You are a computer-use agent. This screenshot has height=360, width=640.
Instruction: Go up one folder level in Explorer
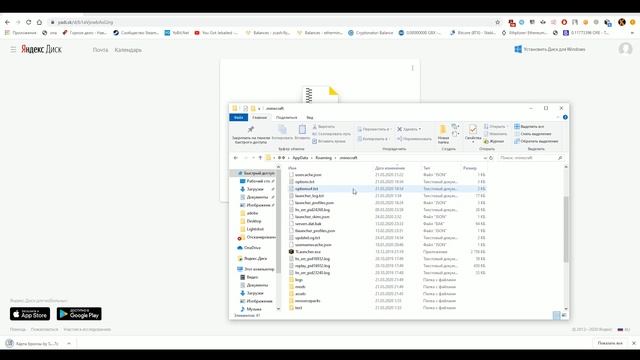[260, 158]
